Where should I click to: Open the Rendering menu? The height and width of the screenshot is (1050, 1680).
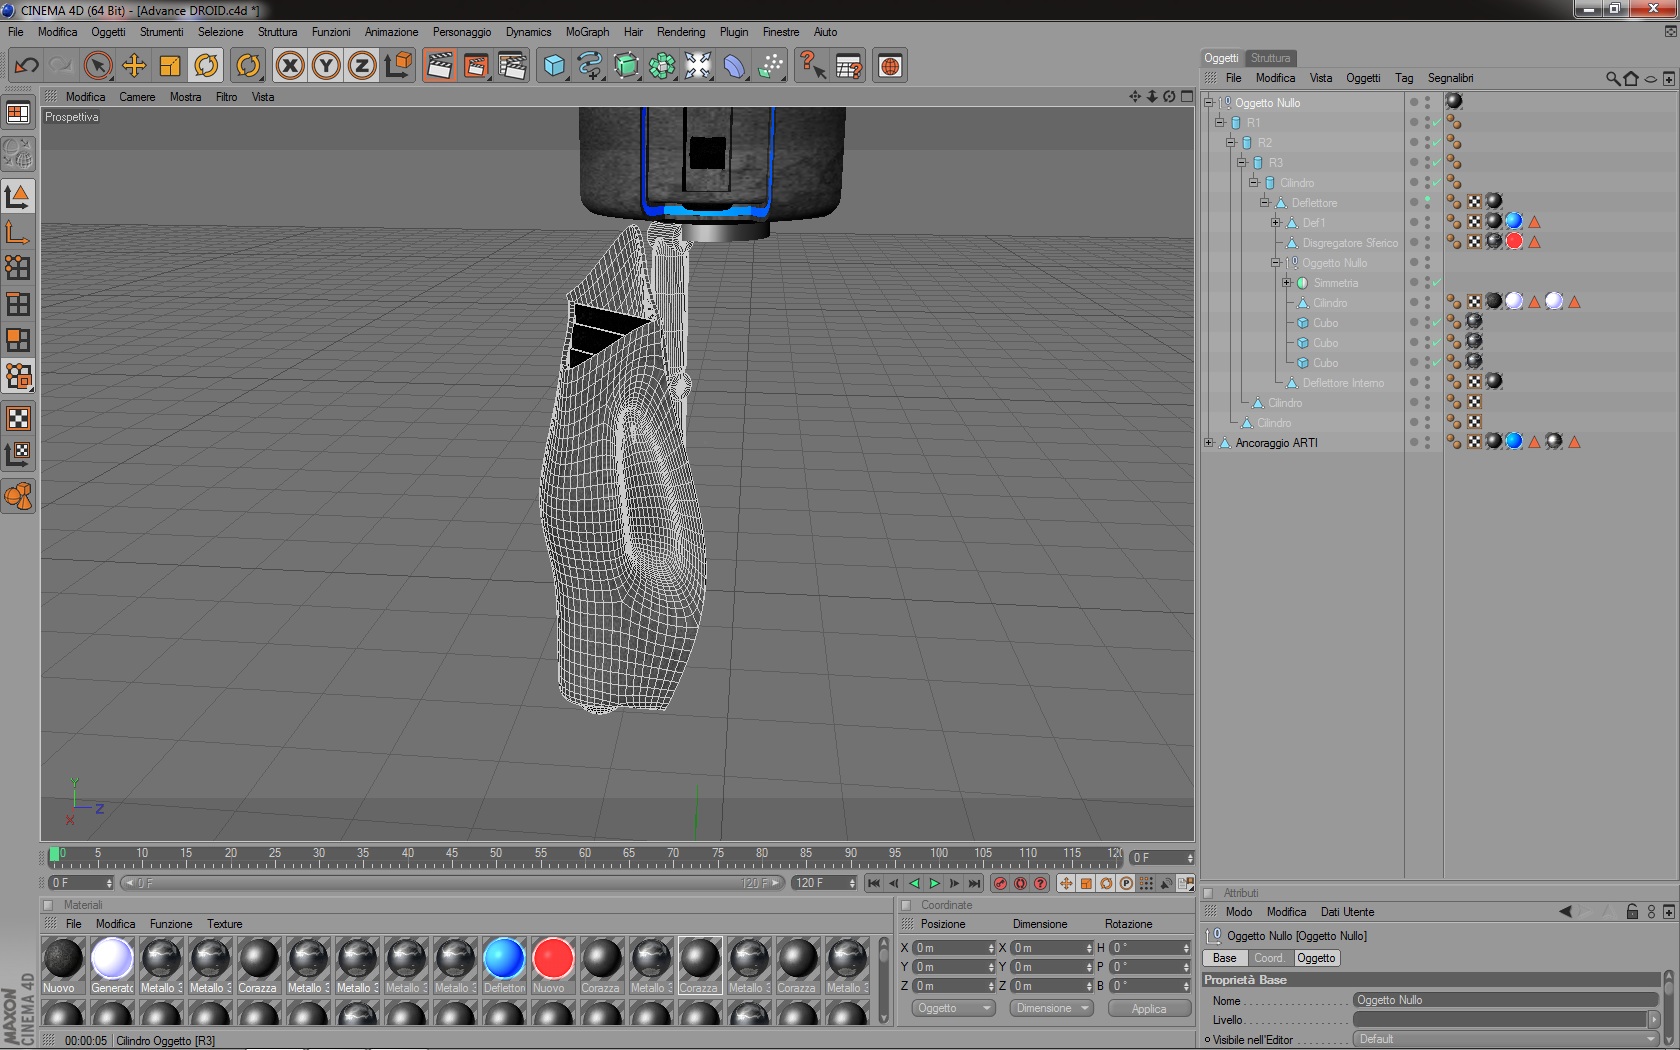[681, 32]
